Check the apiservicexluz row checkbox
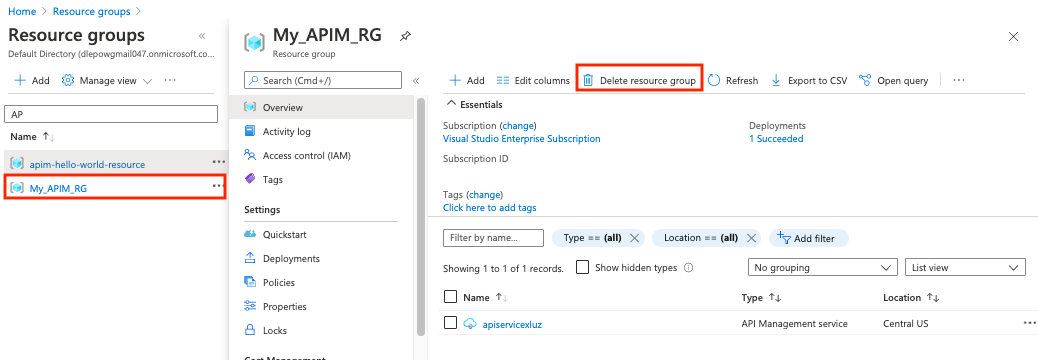The height and width of the screenshot is (360, 1038). 451,323
